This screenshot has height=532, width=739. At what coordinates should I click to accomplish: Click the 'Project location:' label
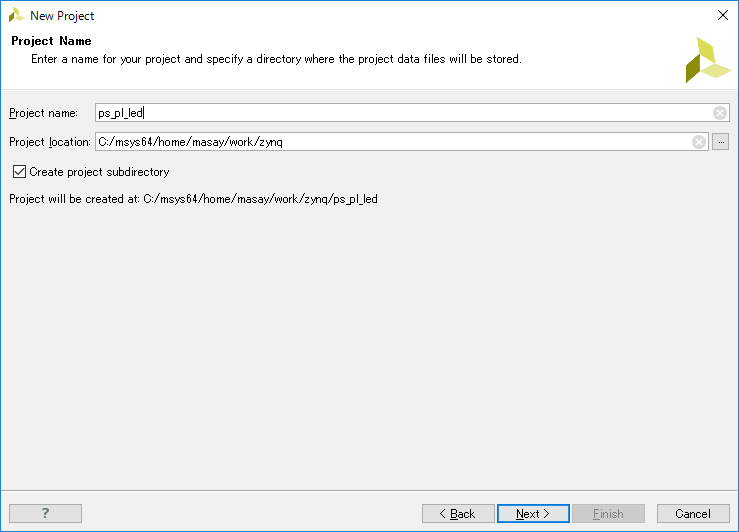[x=49, y=142]
